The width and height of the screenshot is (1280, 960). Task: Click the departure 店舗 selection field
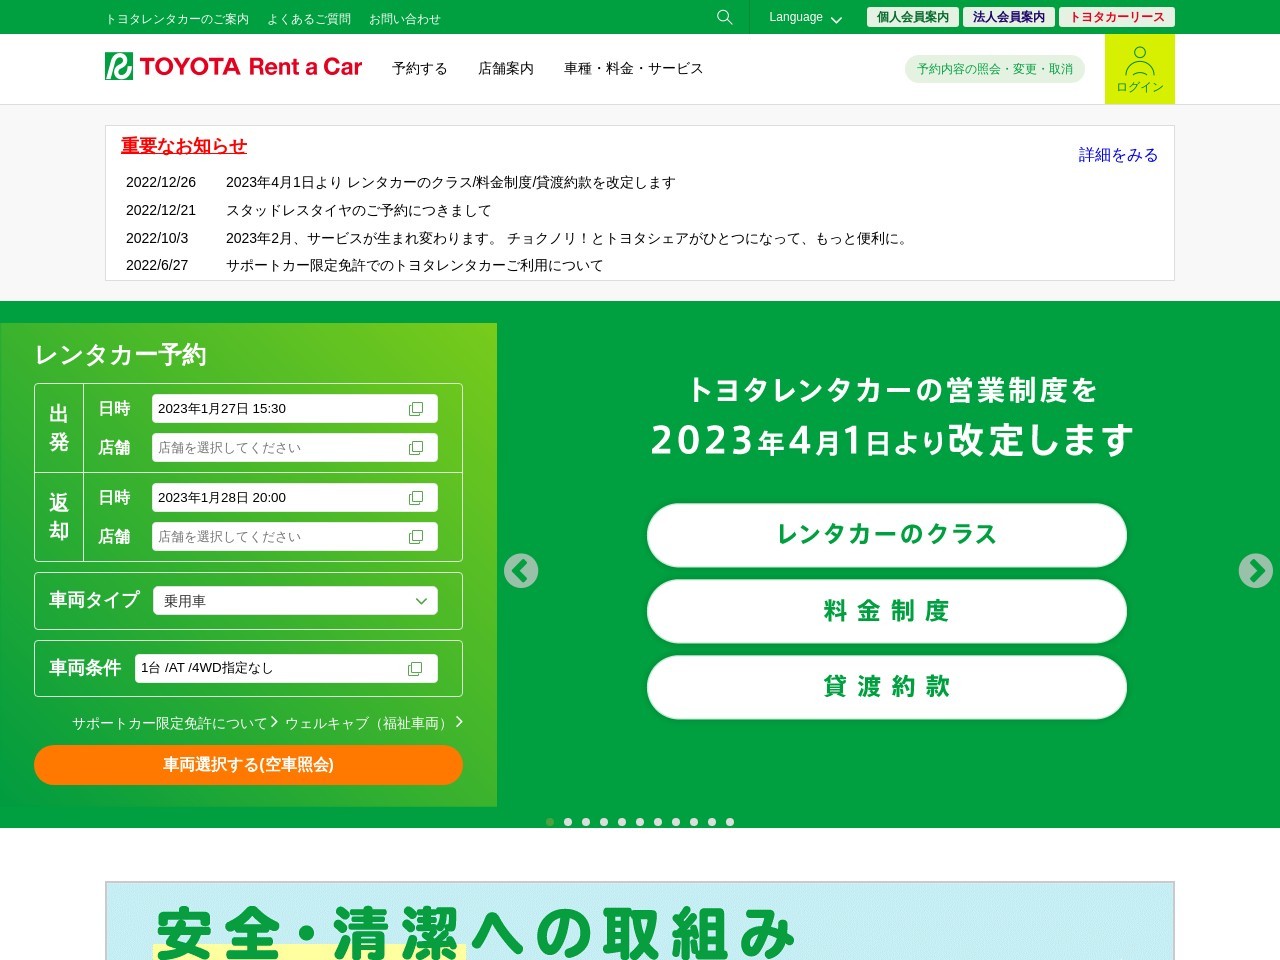click(x=295, y=448)
